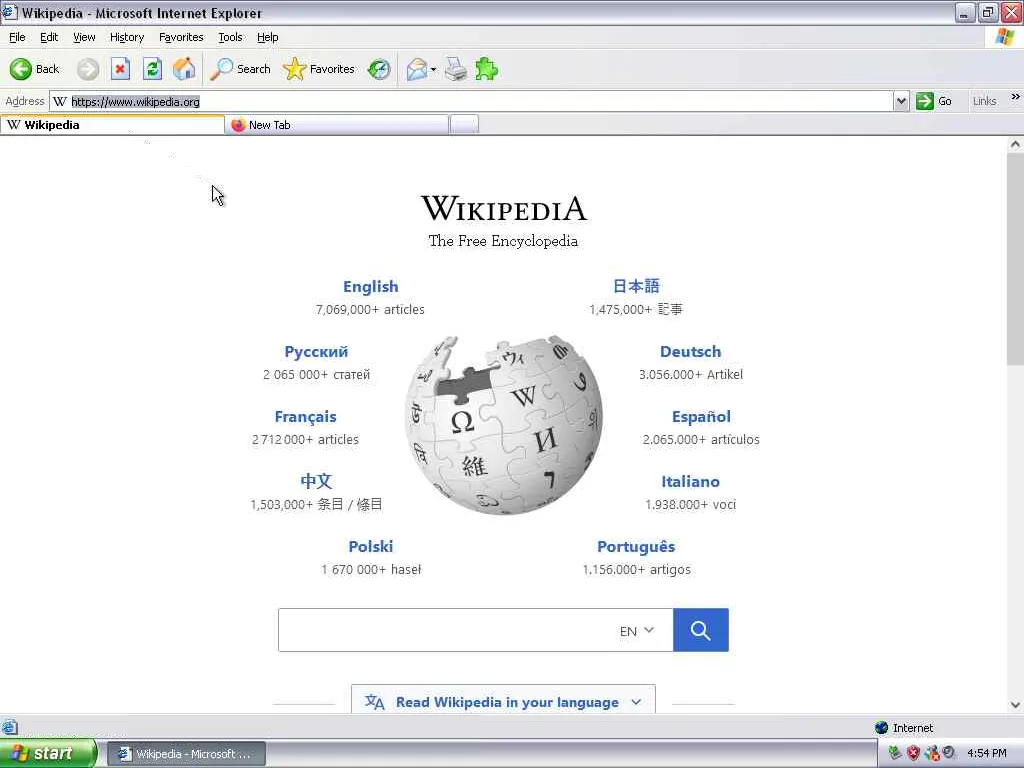Open the Français Wikipedia link
This screenshot has width=1024, height=768.
point(305,417)
